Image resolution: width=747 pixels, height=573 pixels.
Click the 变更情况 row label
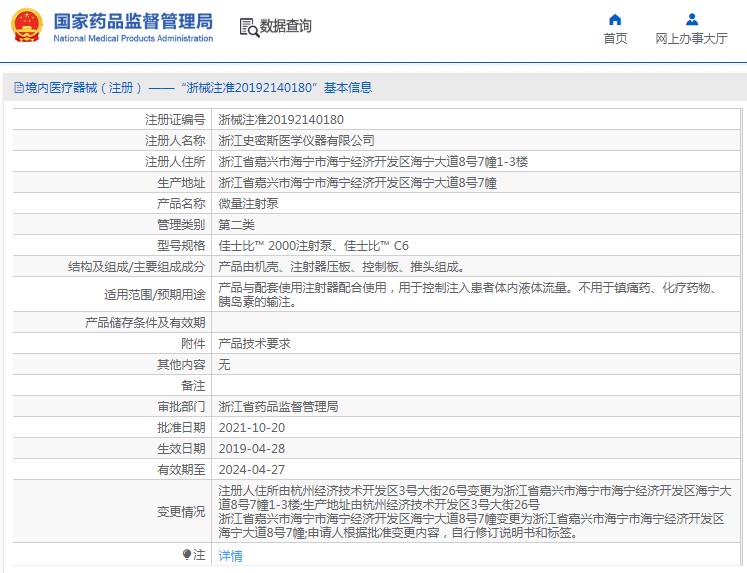(181, 512)
